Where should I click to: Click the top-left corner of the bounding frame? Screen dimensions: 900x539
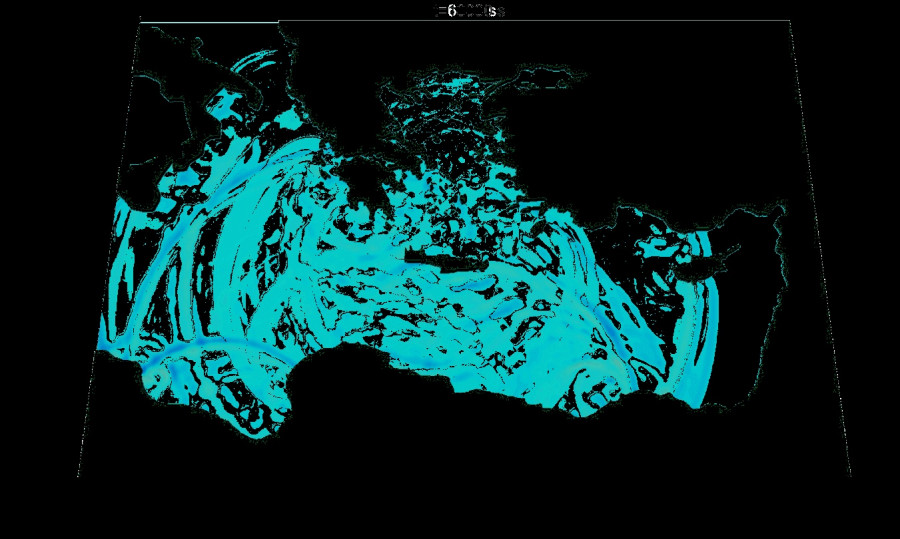tap(140, 21)
